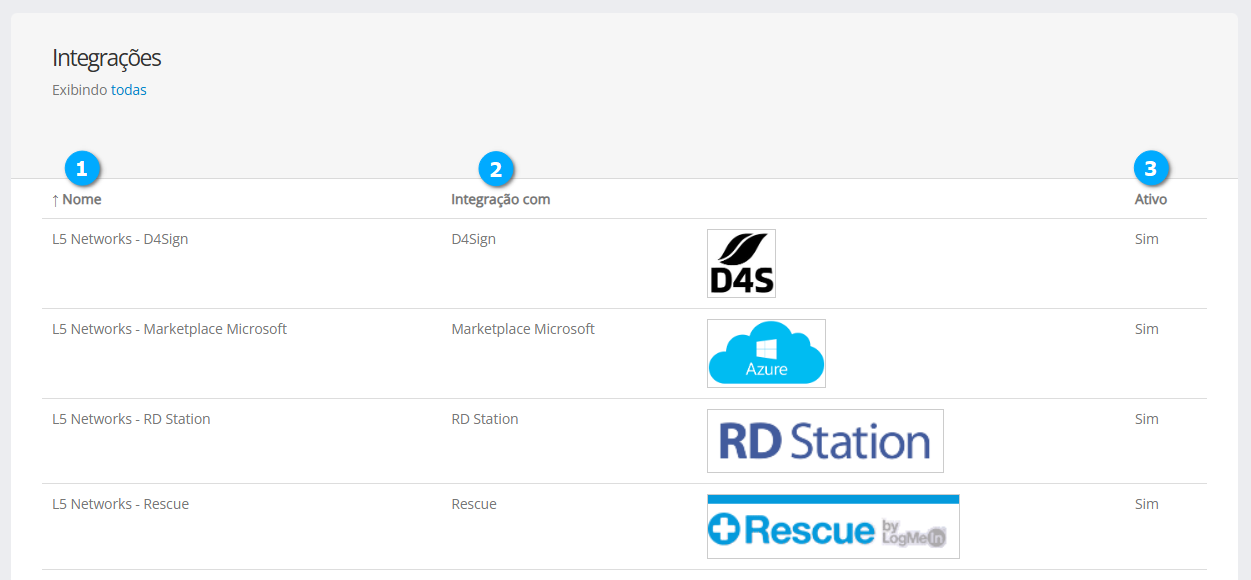Sort the list by Nome column
Image resolution: width=1251 pixels, height=580 pixels.
[81, 199]
